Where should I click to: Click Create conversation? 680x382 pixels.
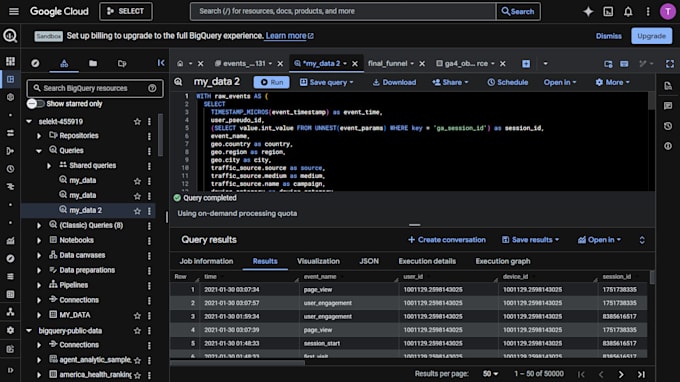point(447,240)
